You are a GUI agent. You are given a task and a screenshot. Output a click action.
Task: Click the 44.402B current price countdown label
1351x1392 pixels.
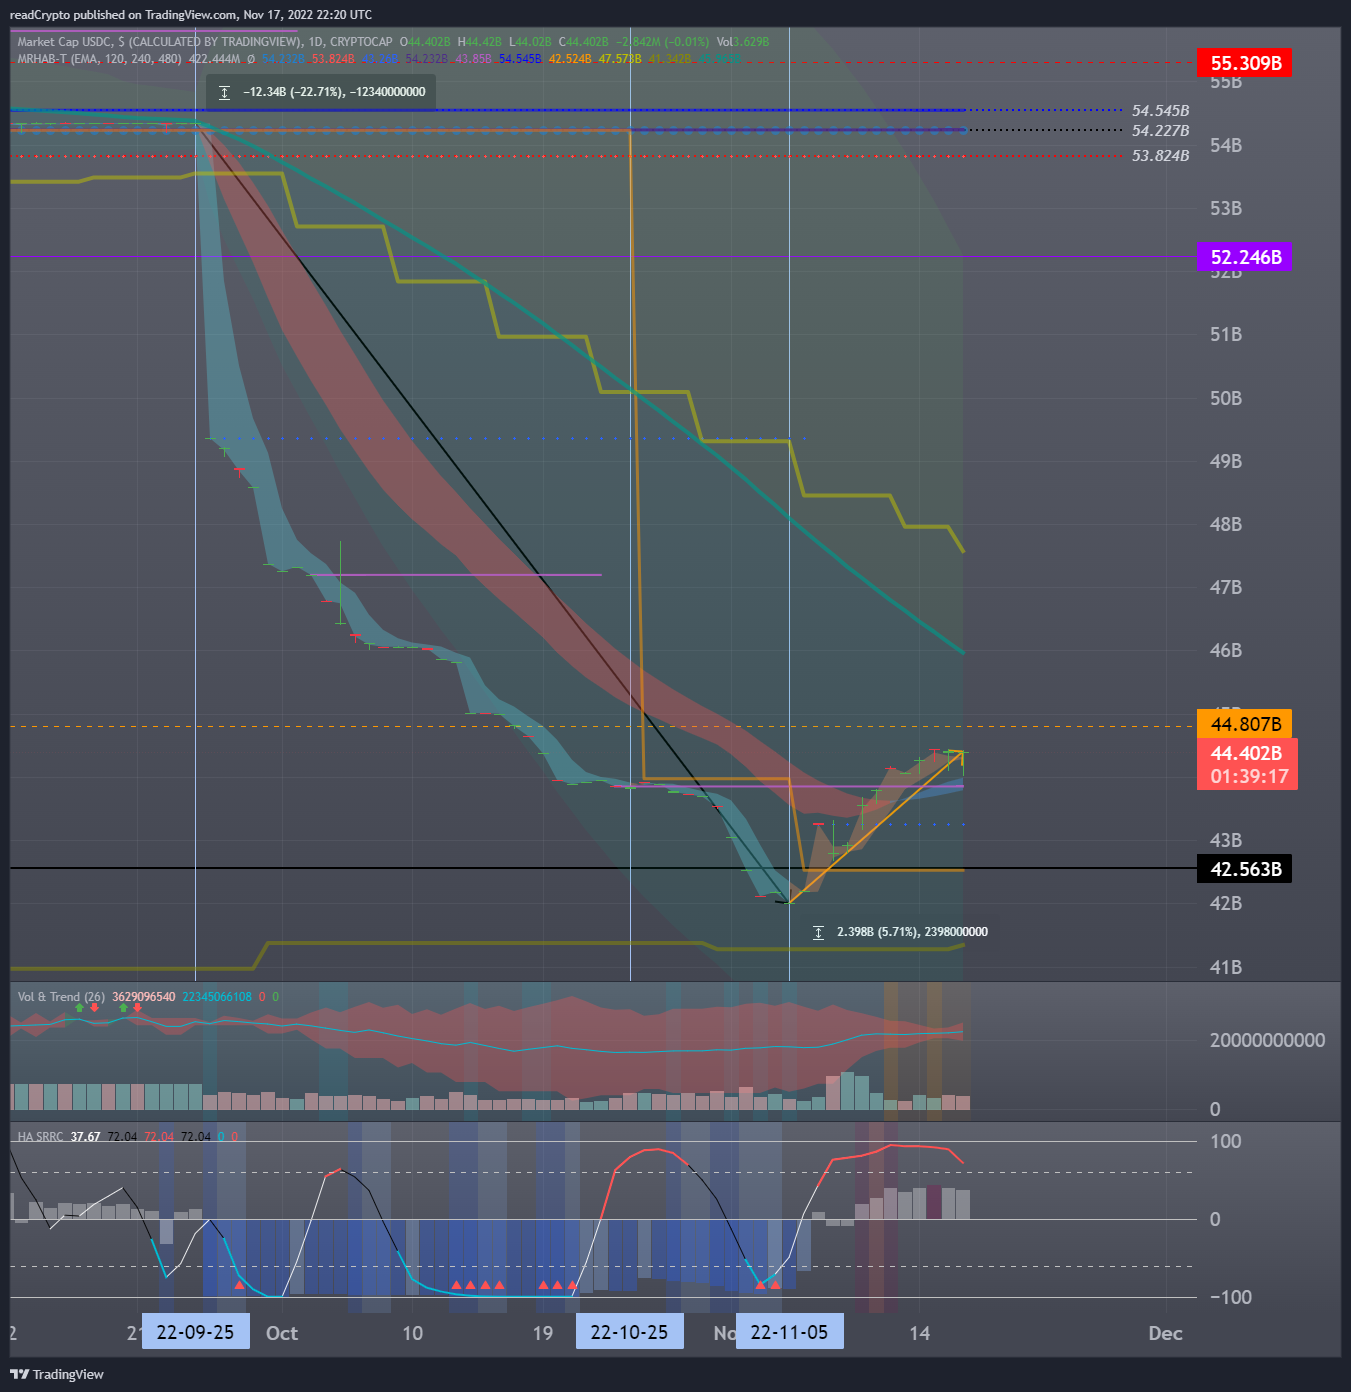coord(1247,765)
